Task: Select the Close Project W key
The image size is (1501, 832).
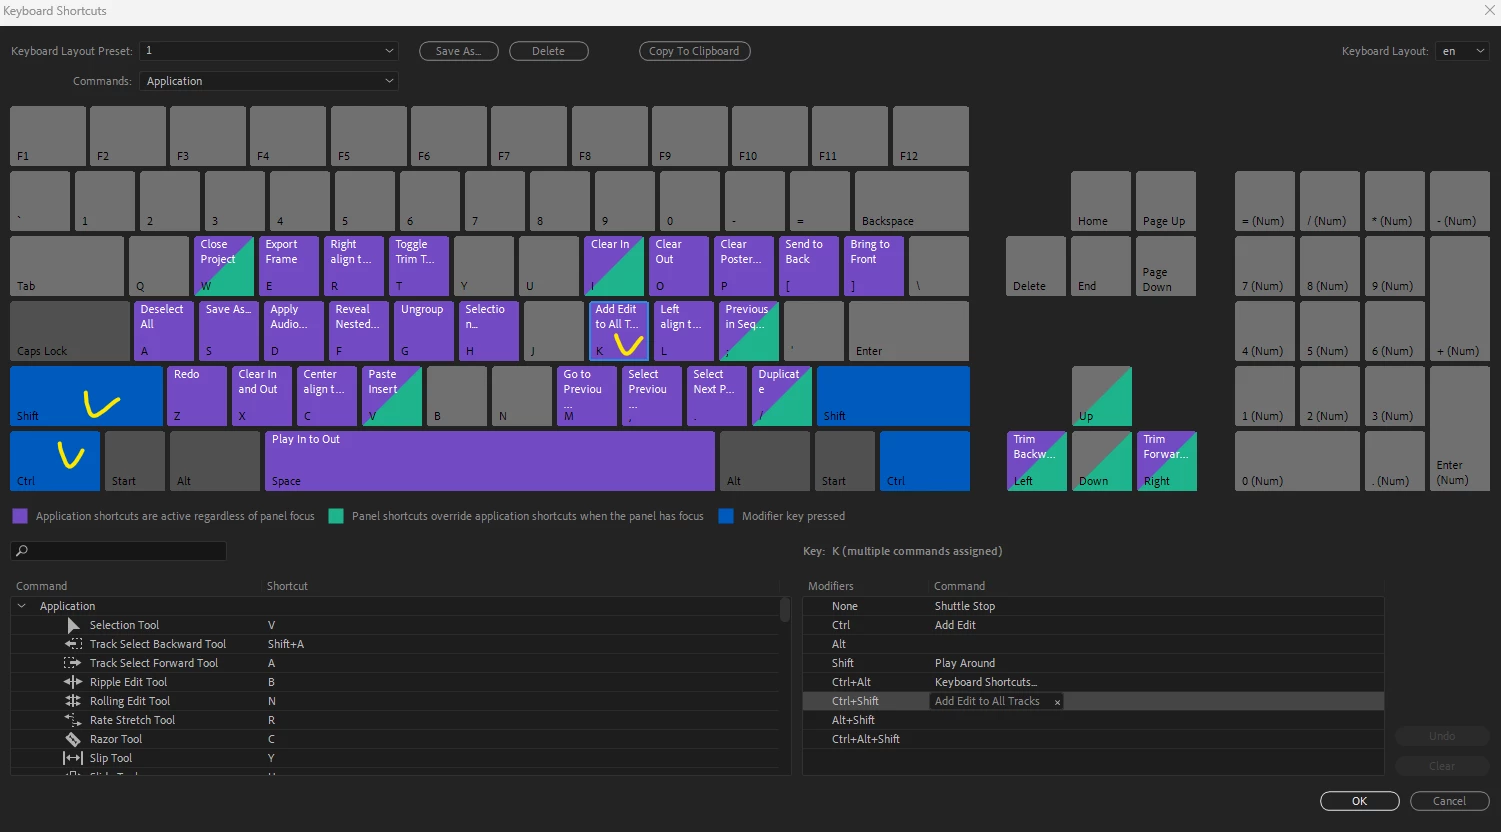Action: 224,266
